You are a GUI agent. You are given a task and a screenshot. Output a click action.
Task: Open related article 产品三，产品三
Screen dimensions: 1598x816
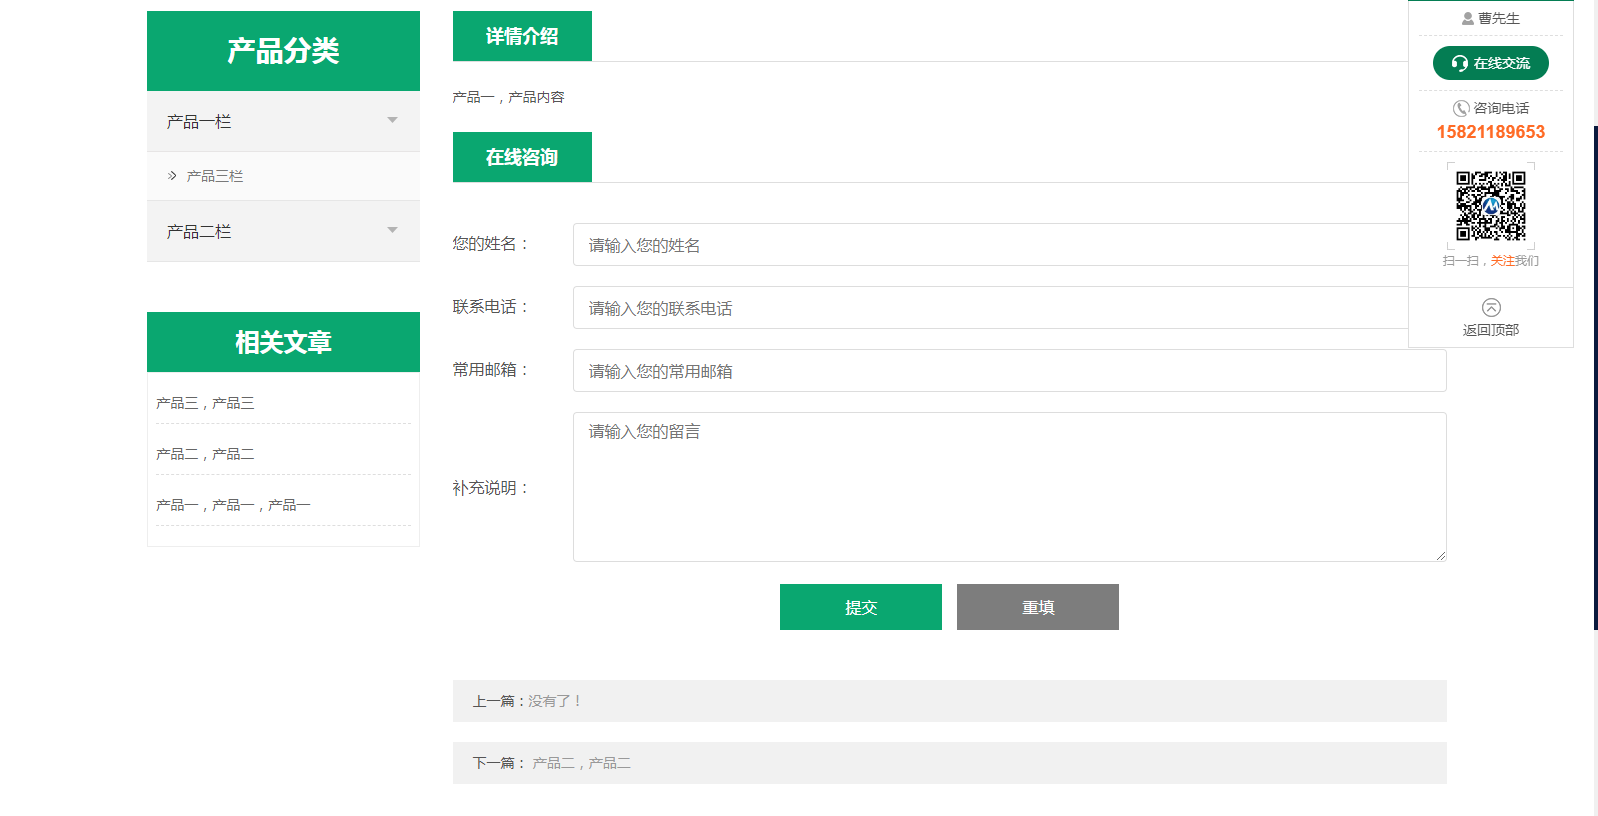205,403
